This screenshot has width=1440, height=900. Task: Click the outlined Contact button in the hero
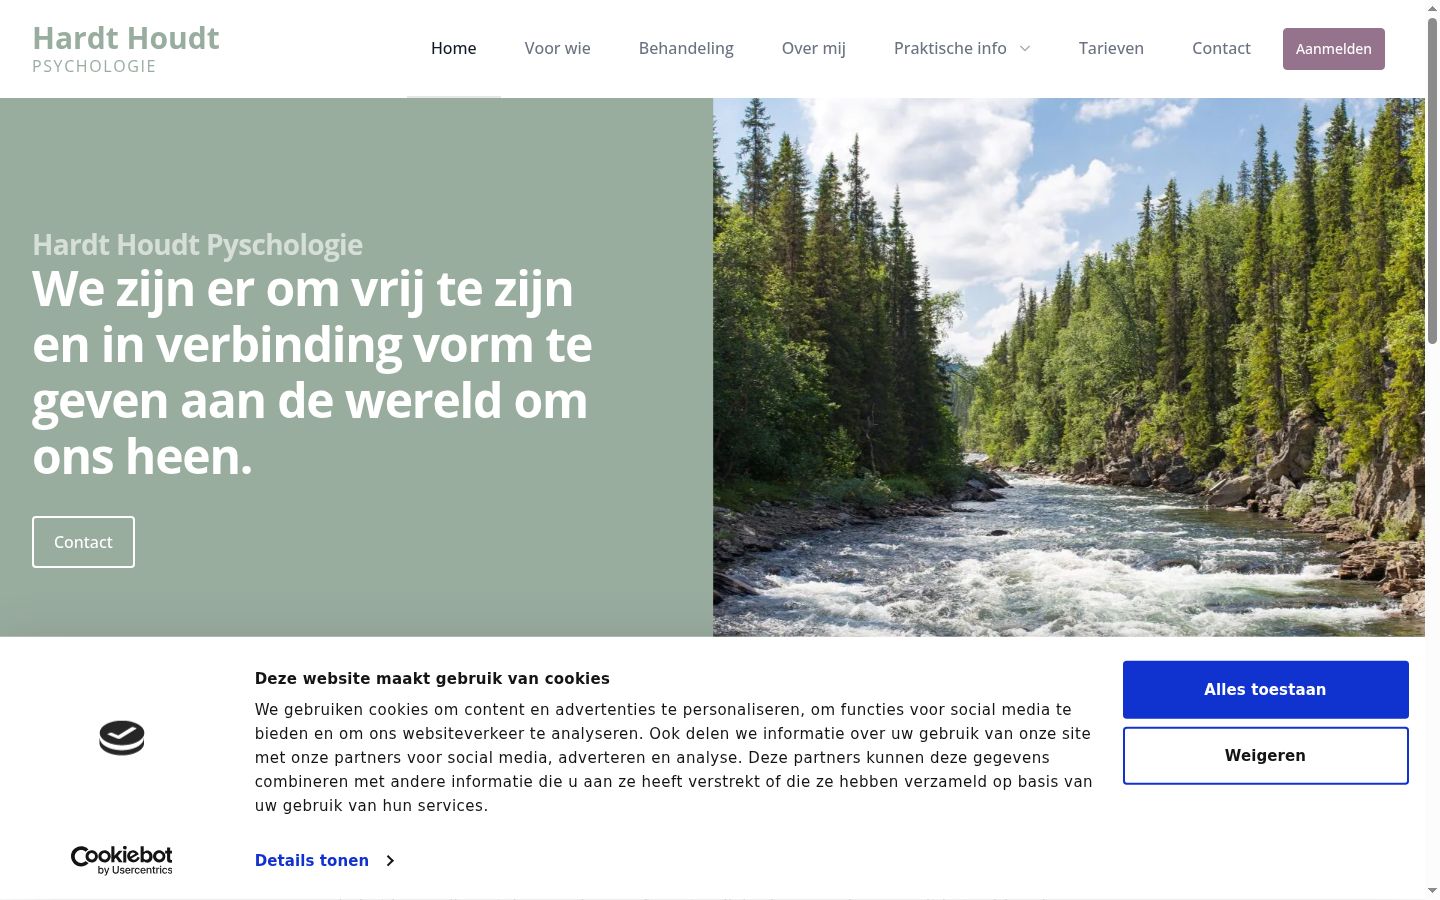click(x=83, y=542)
